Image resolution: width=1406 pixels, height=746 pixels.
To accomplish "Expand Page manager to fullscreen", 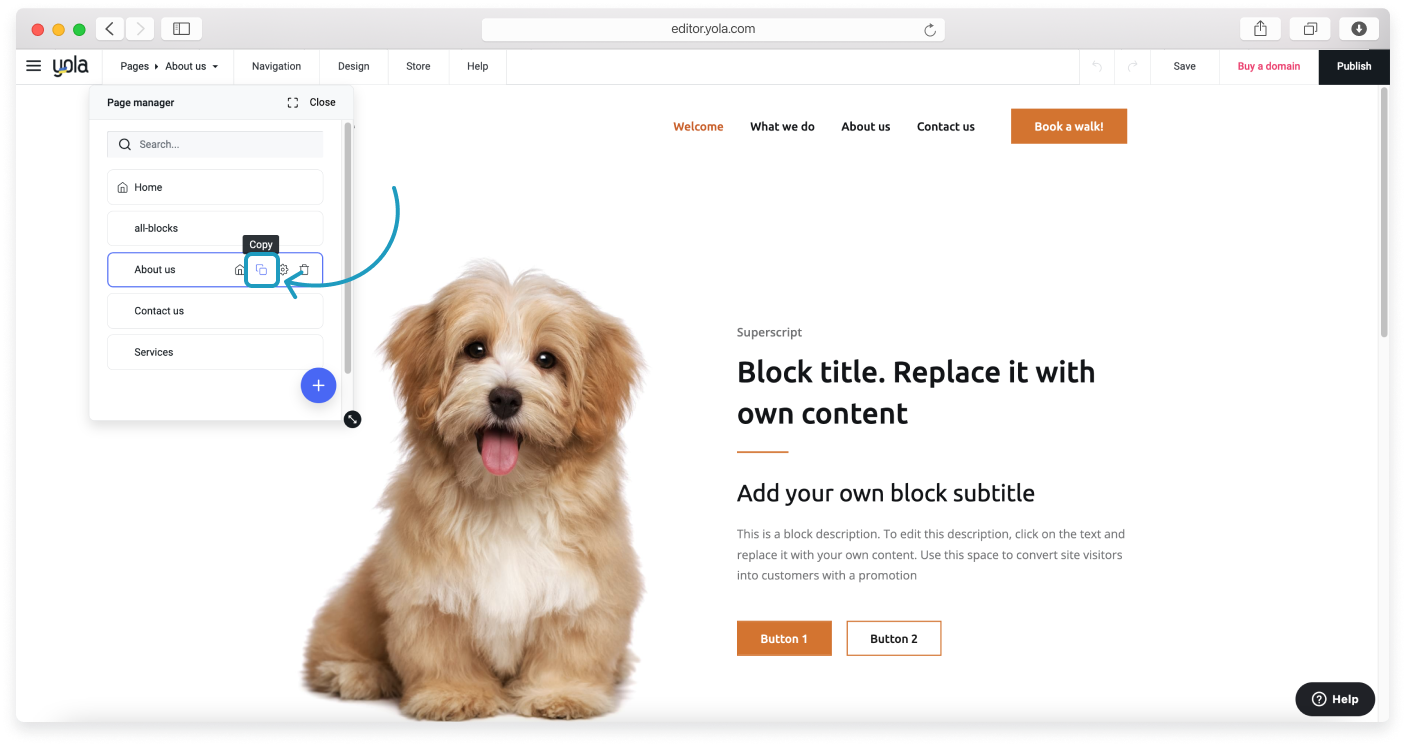I will pyautogui.click(x=293, y=102).
